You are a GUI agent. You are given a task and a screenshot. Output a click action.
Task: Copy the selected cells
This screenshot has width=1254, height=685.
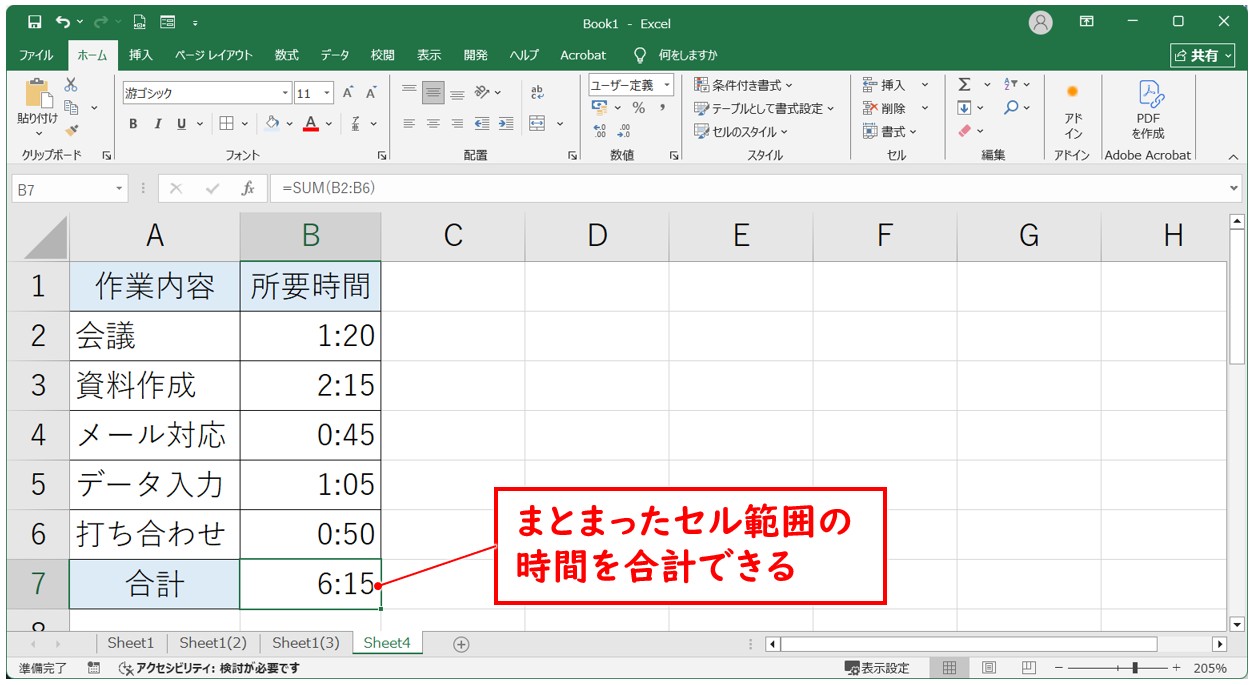point(71,107)
